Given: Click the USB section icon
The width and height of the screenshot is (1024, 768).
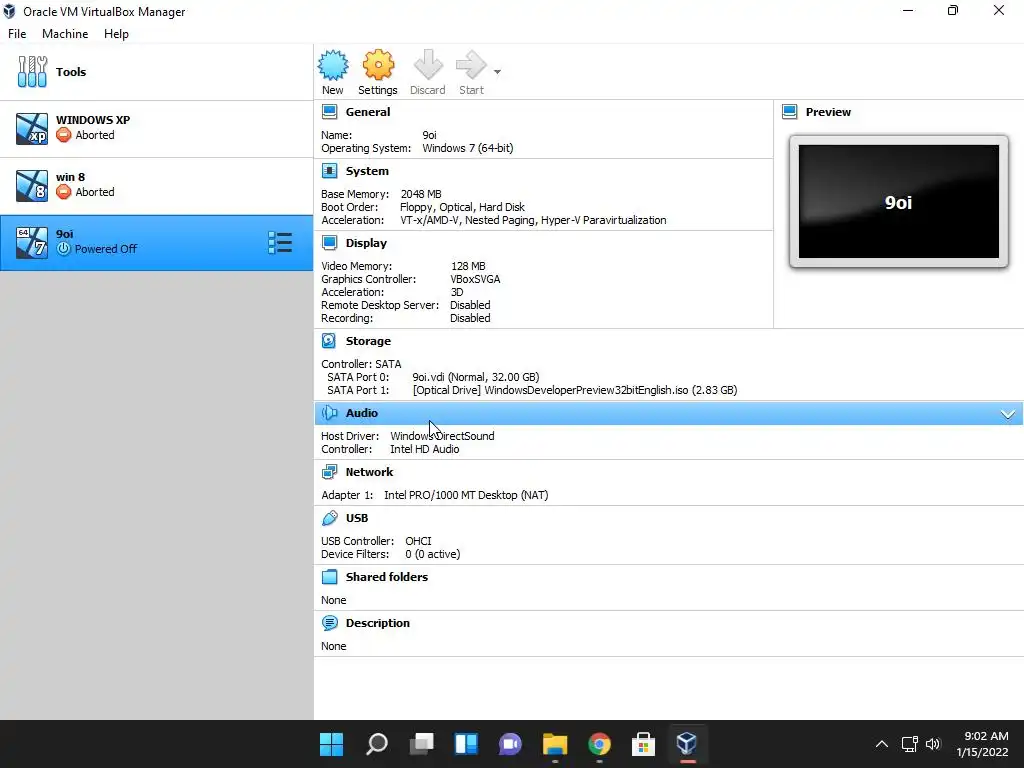Looking at the screenshot, I should click(x=330, y=518).
